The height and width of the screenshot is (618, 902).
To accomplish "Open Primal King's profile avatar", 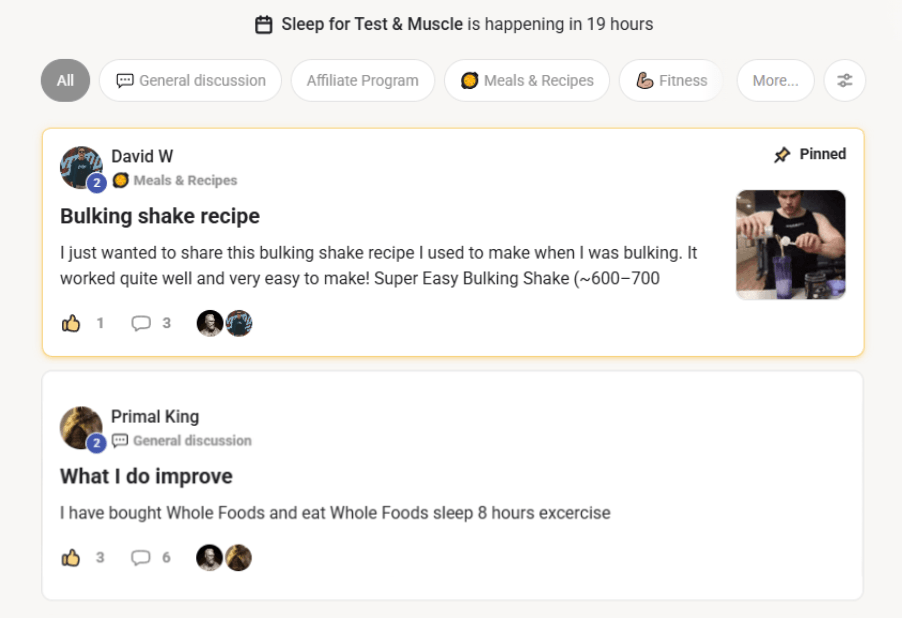I will pyautogui.click(x=81, y=427).
